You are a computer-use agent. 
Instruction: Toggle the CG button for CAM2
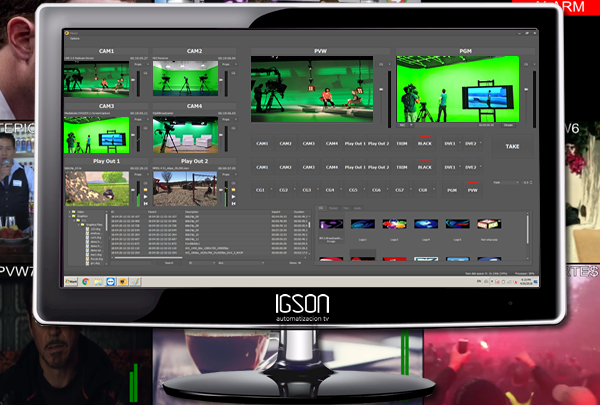(233, 73)
